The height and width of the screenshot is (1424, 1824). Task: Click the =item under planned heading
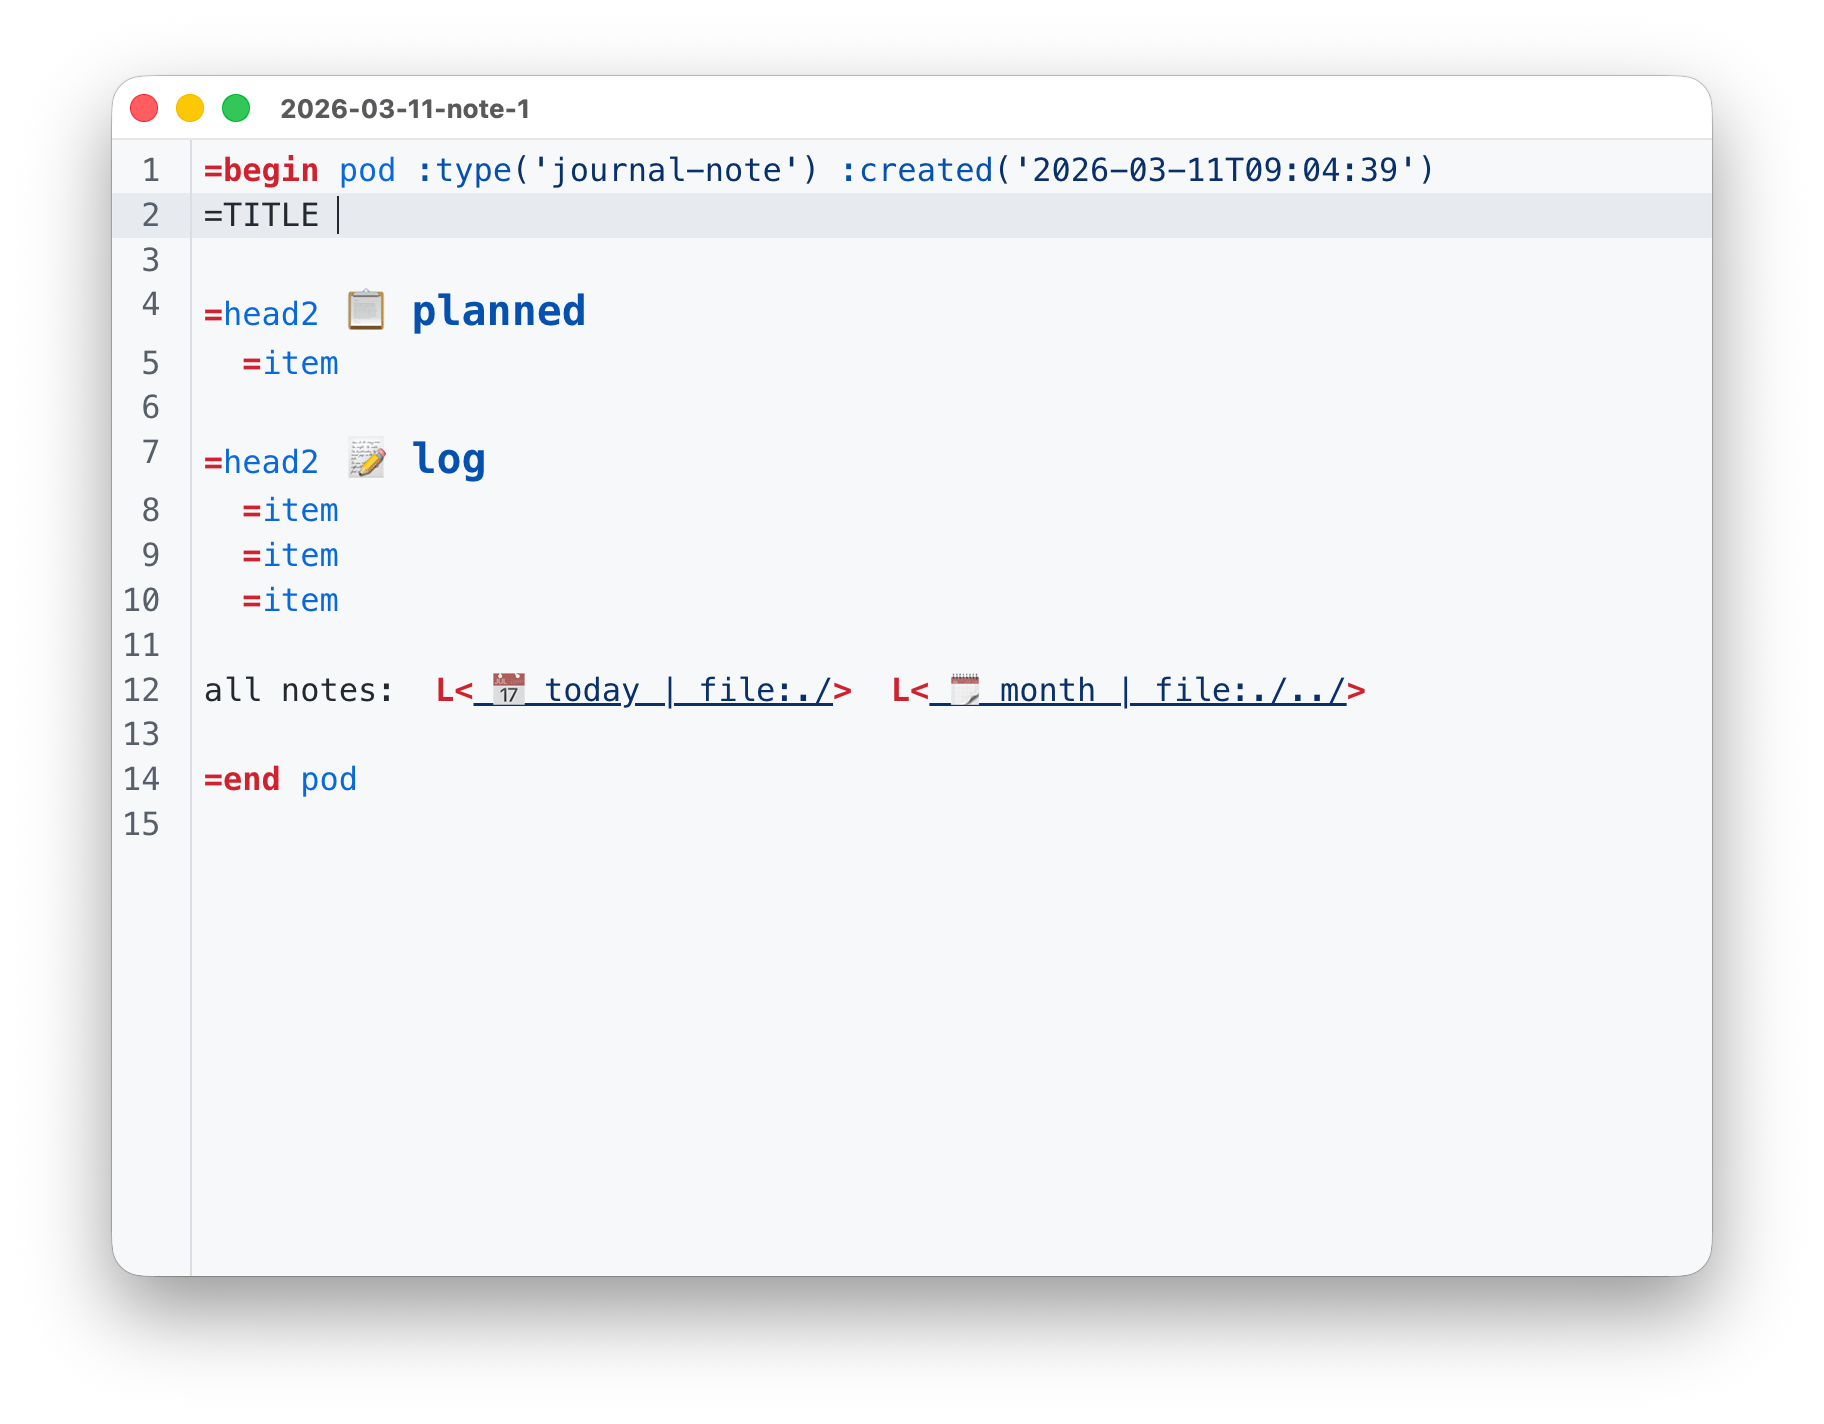coord(291,363)
